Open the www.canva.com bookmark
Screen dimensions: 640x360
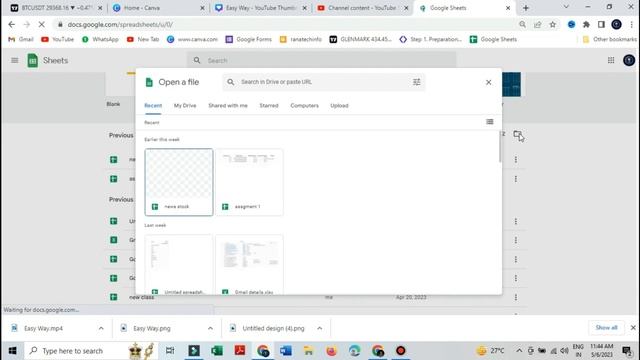(192, 39)
